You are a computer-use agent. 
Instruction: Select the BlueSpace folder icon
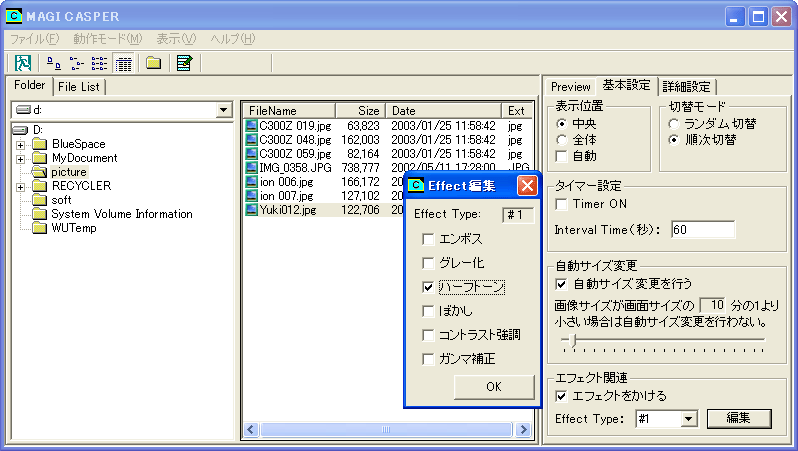(40, 144)
